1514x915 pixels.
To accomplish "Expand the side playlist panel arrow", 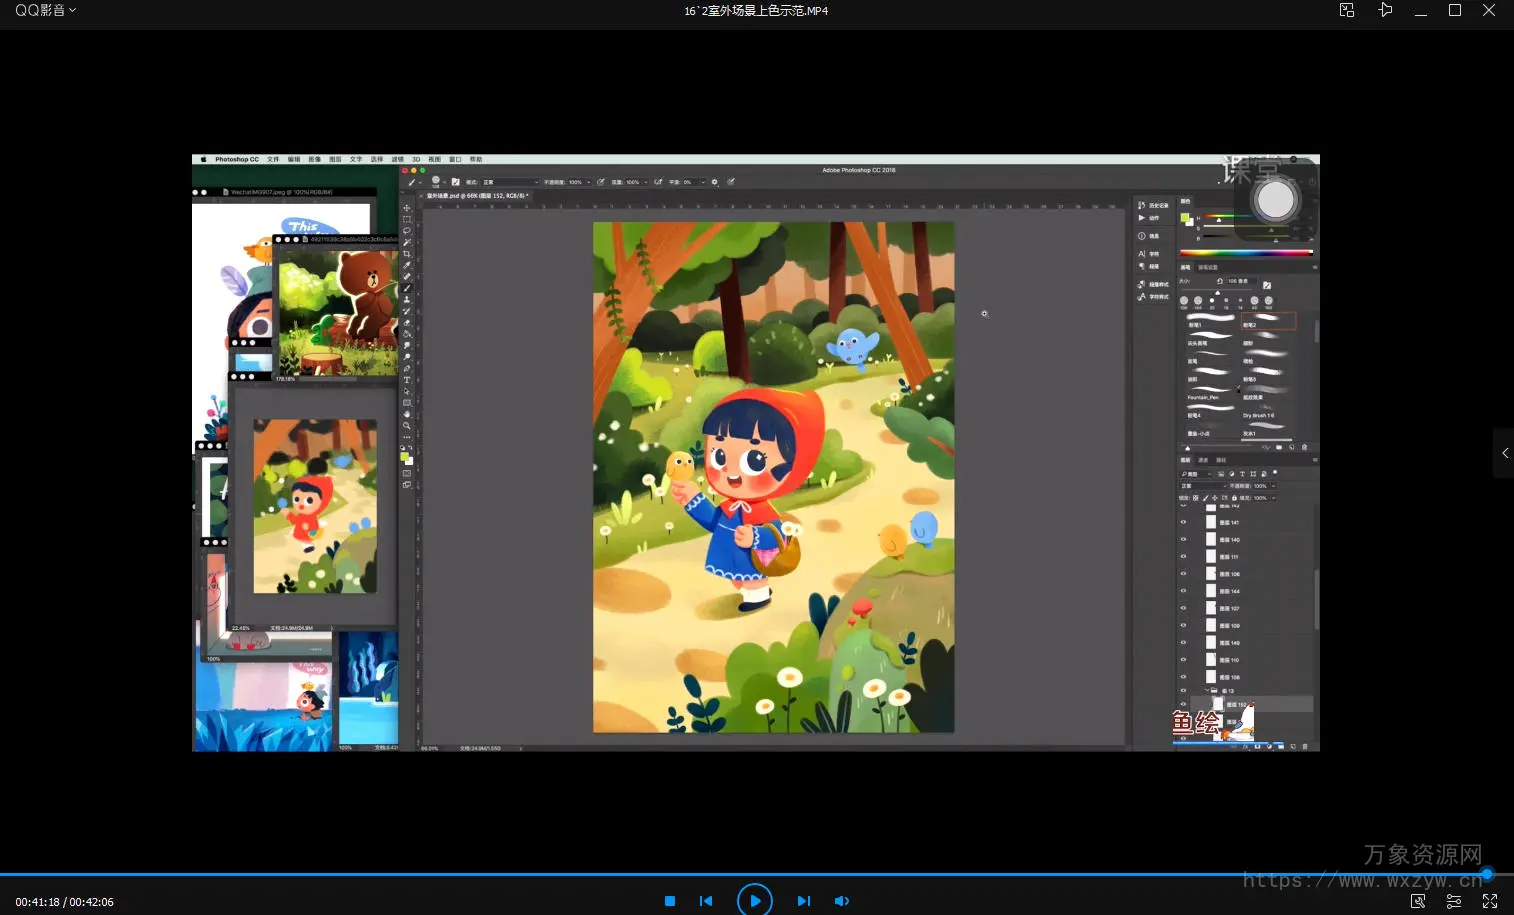I will point(1505,453).
